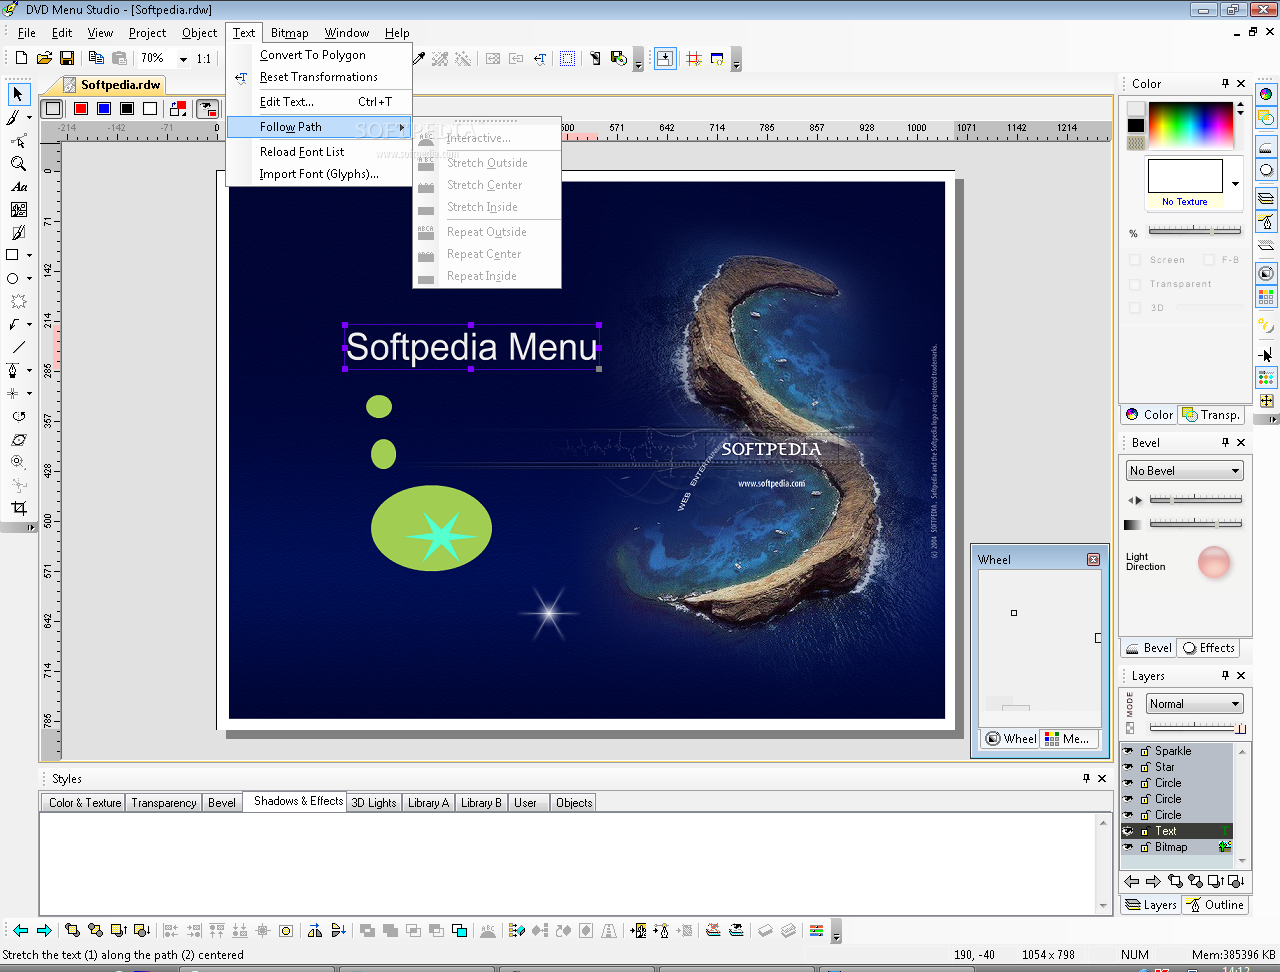Click the grid snap icon in top toolbar

coord(694,59)
